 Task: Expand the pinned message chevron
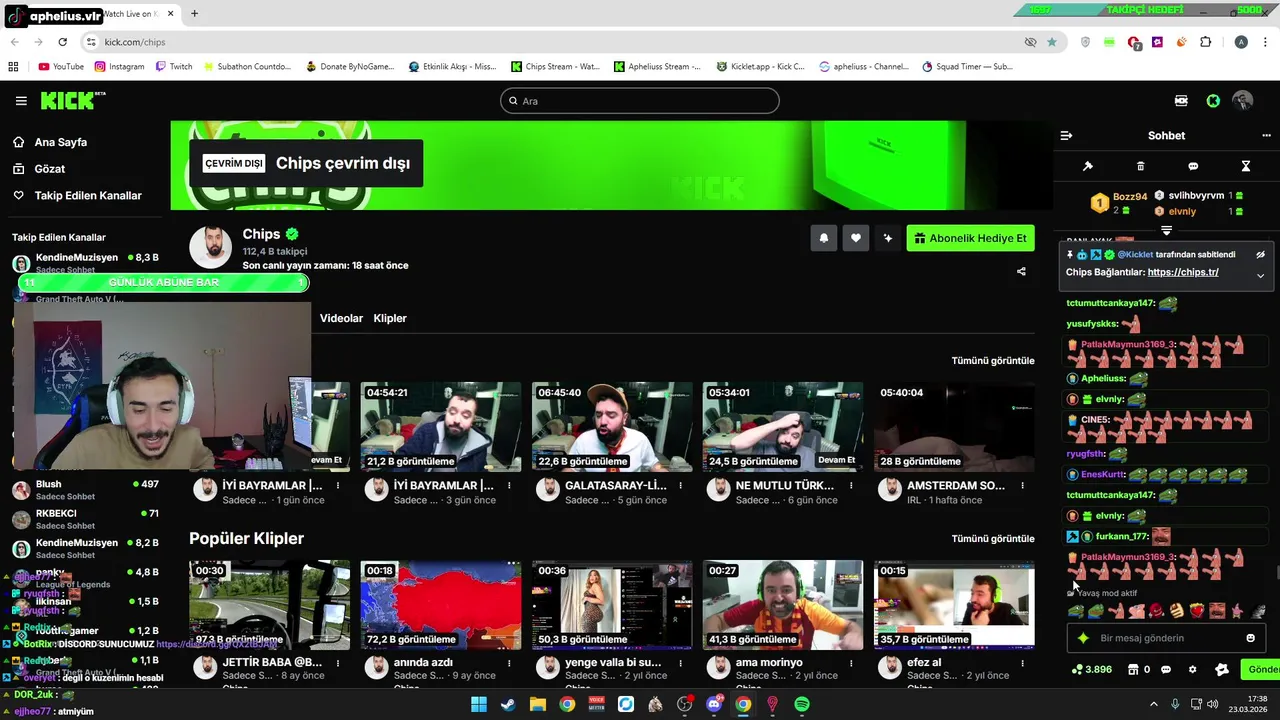[x=1261, y=275]
